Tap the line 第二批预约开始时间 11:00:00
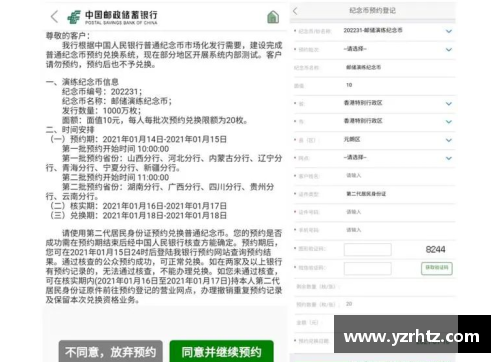Screen dimensions: 500x362 116,177
